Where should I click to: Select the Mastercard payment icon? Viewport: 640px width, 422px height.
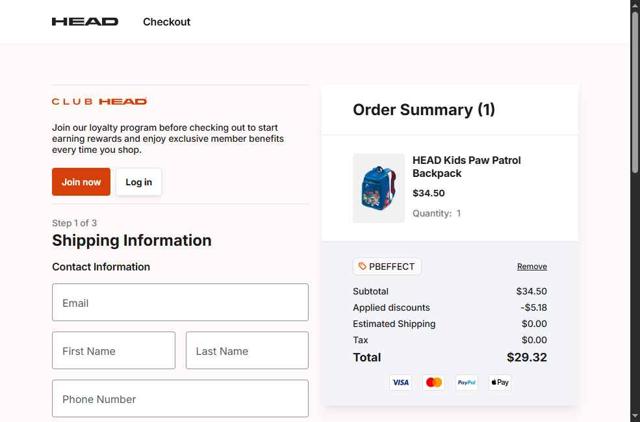click(433, 382)
